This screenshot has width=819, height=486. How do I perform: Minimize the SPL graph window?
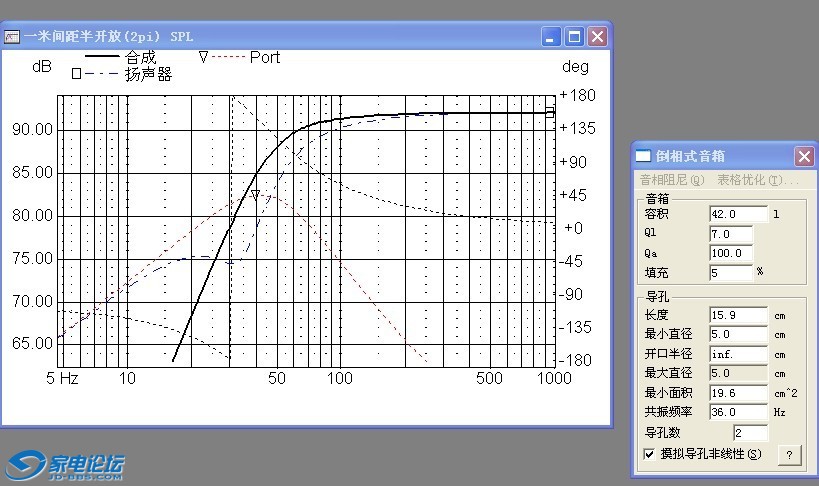tap(551, 37)
